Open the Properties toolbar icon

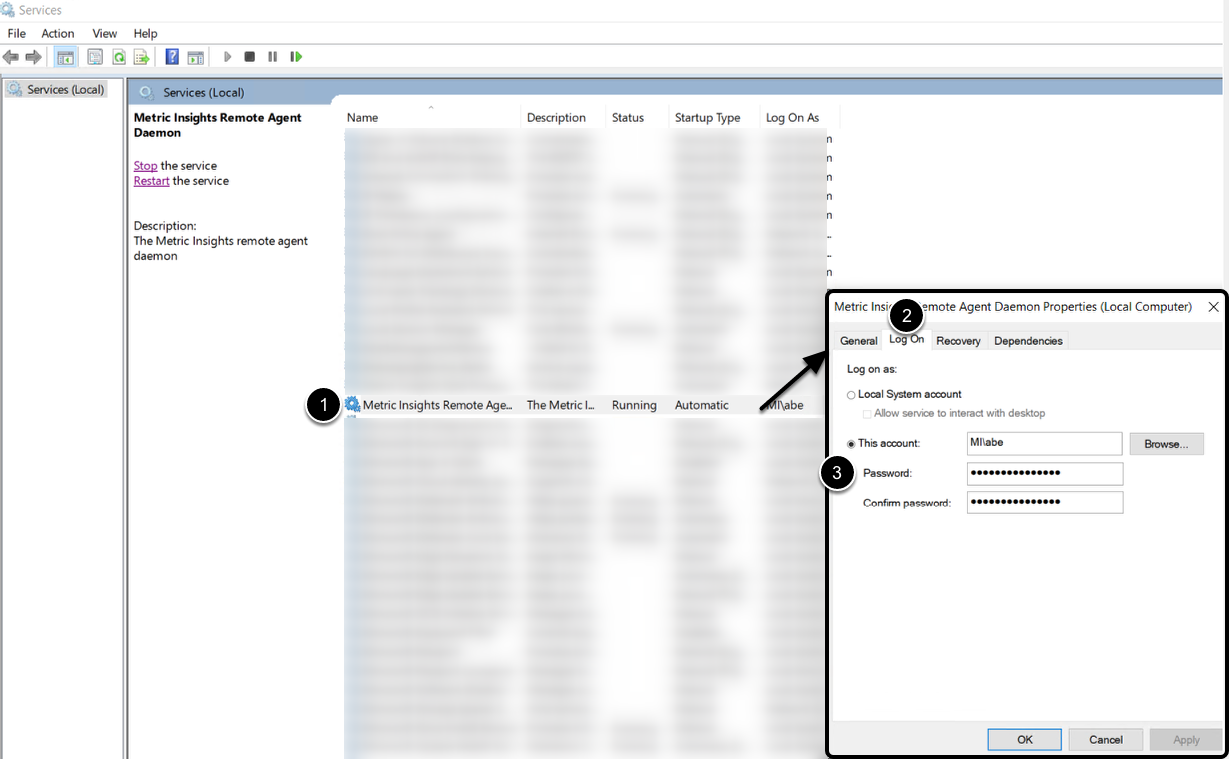click(95, 57)
